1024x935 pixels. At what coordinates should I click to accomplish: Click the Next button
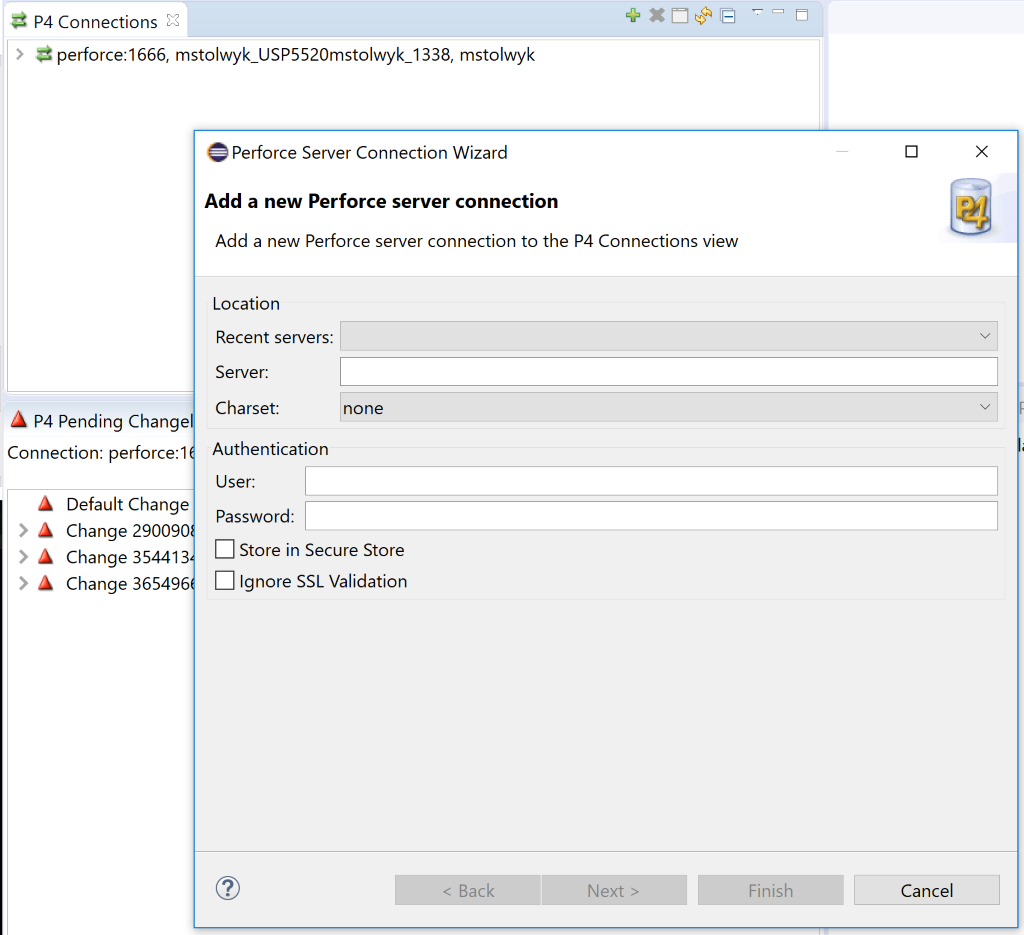pyautogui.click(x=614, y=891)
